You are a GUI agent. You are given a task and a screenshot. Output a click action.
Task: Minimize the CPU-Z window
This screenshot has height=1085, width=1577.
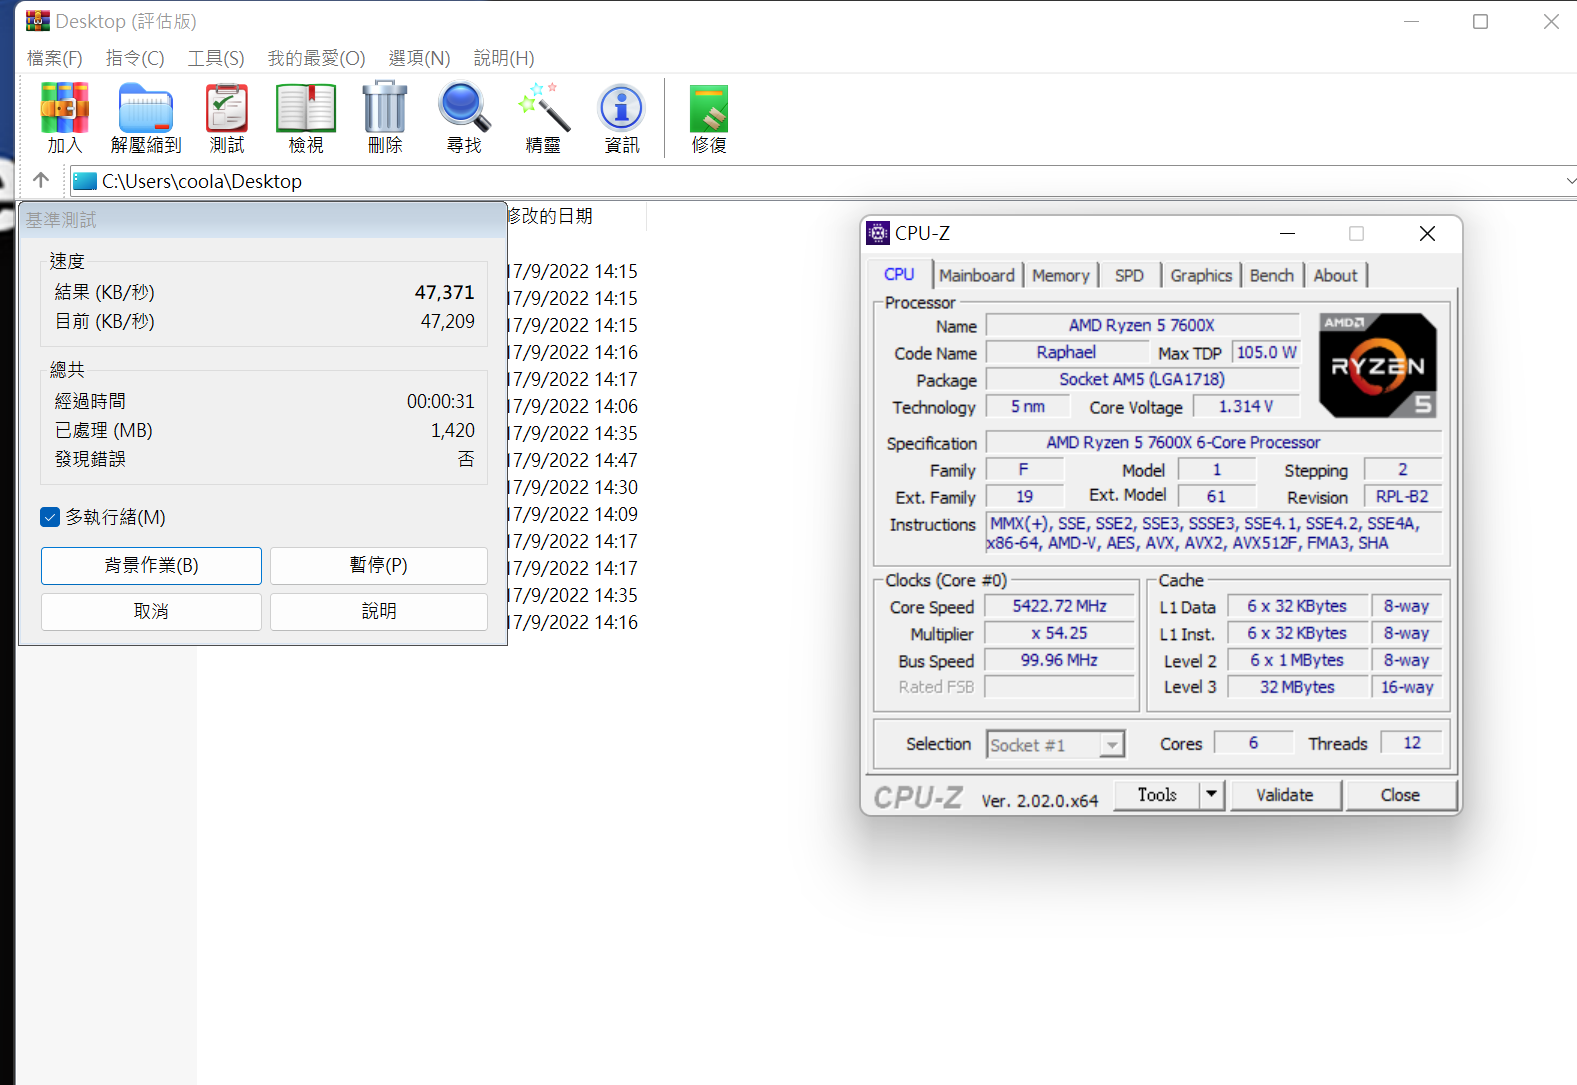[x=1287, y=233]
